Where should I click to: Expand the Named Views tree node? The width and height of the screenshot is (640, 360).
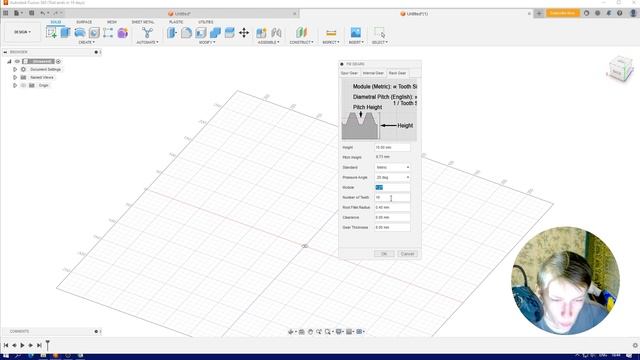pyautogui.click(x=15, y=77)
